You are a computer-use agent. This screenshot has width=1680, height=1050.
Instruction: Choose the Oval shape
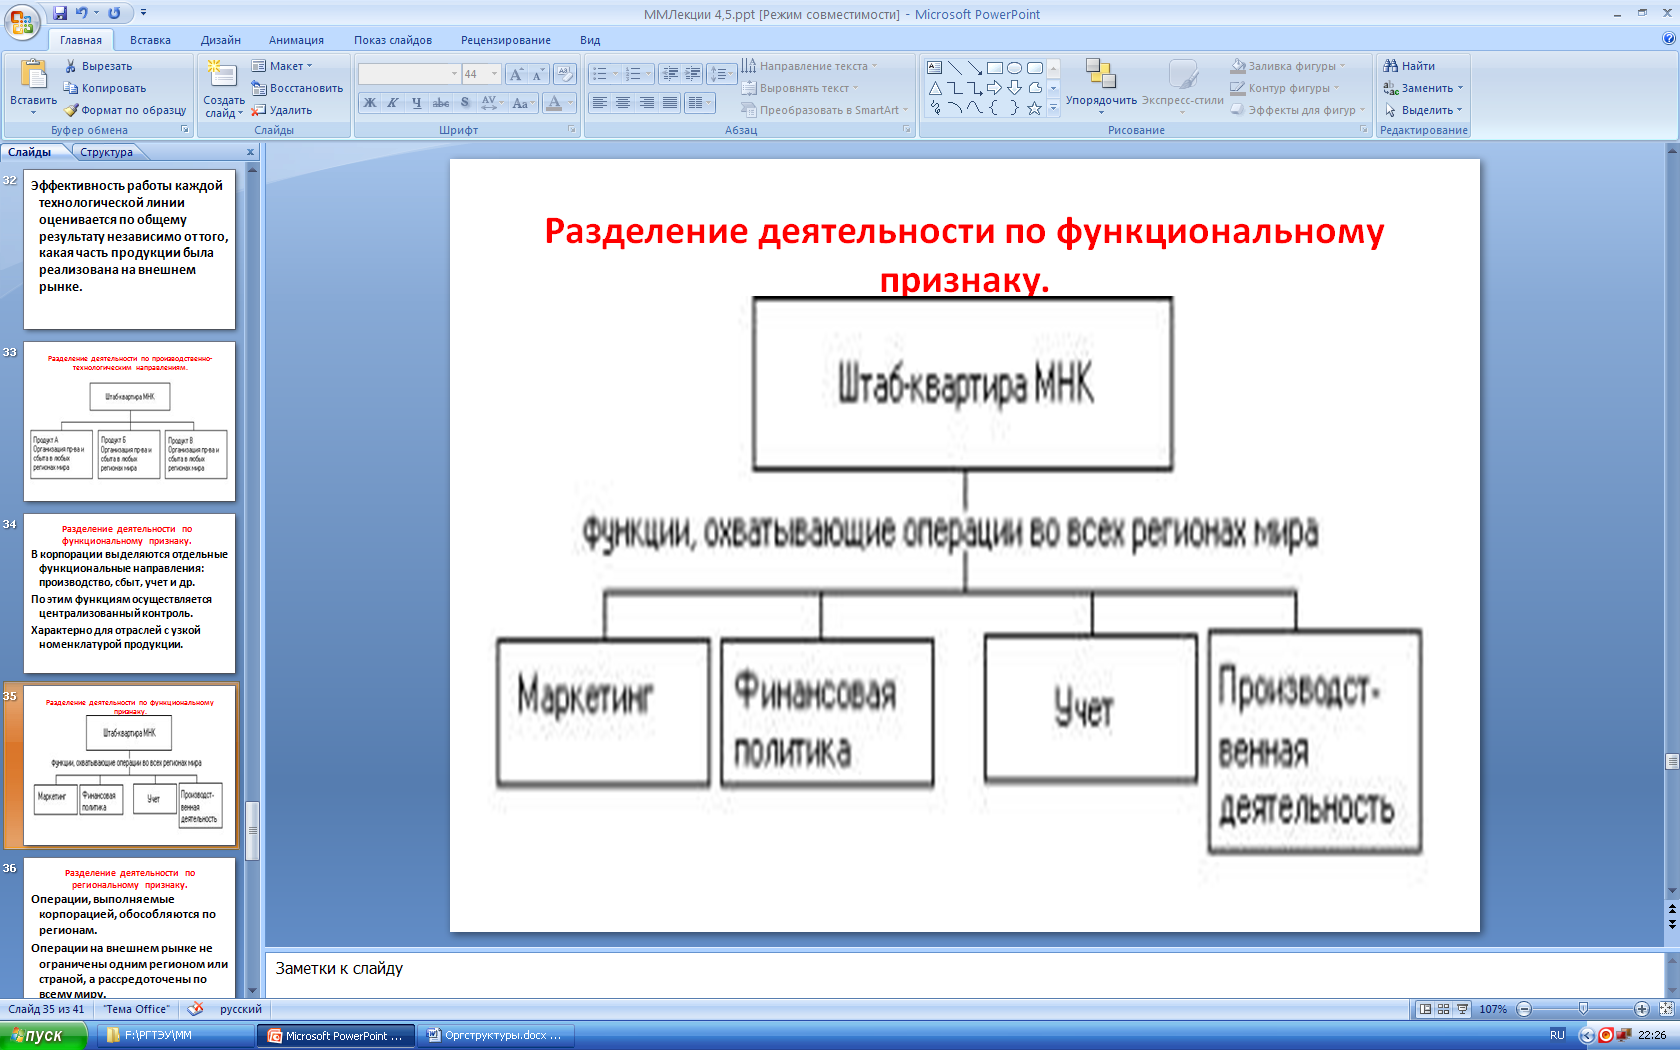(1015, 68)
